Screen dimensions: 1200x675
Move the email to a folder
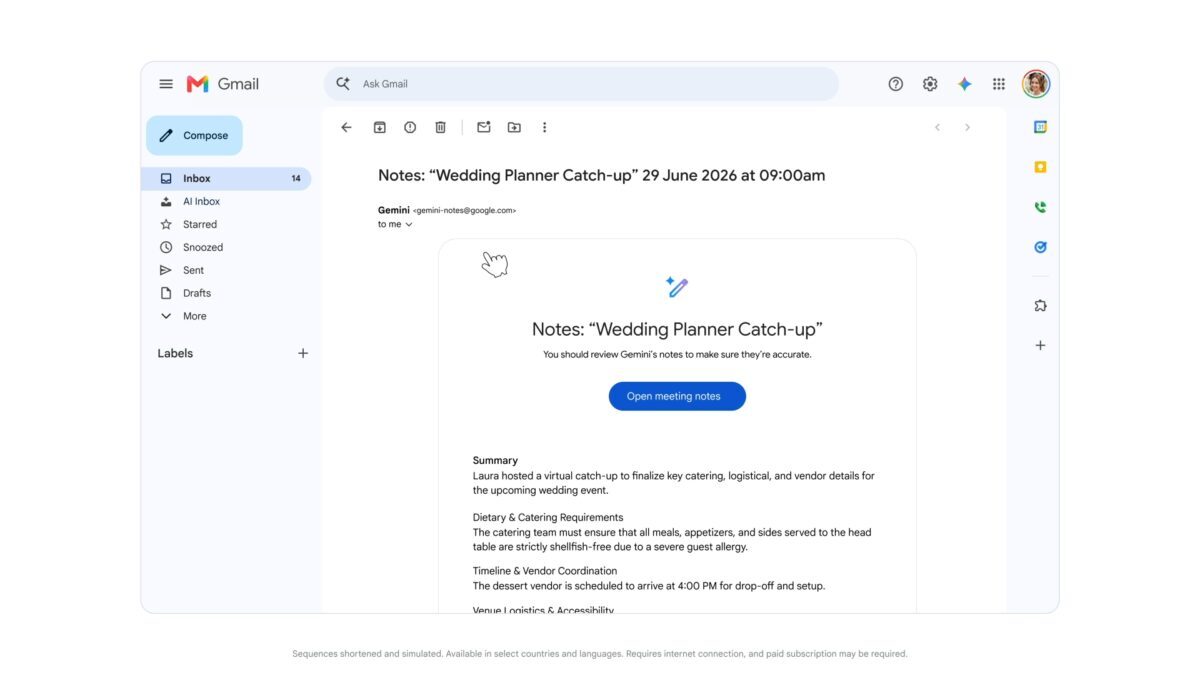click(514, 127)
